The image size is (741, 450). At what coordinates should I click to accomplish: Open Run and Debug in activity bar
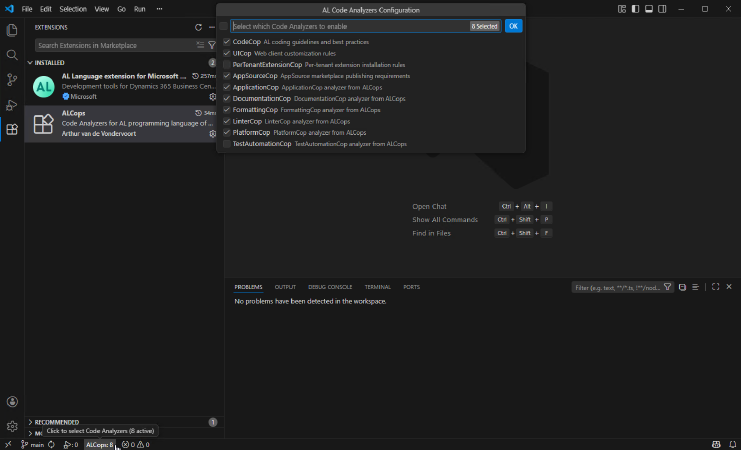coord(12,105)
